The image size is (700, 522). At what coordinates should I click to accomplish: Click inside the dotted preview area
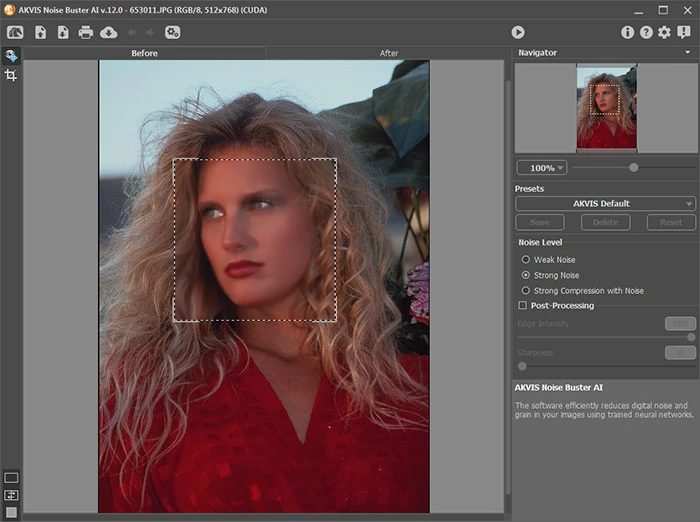[x=255, y=240]
